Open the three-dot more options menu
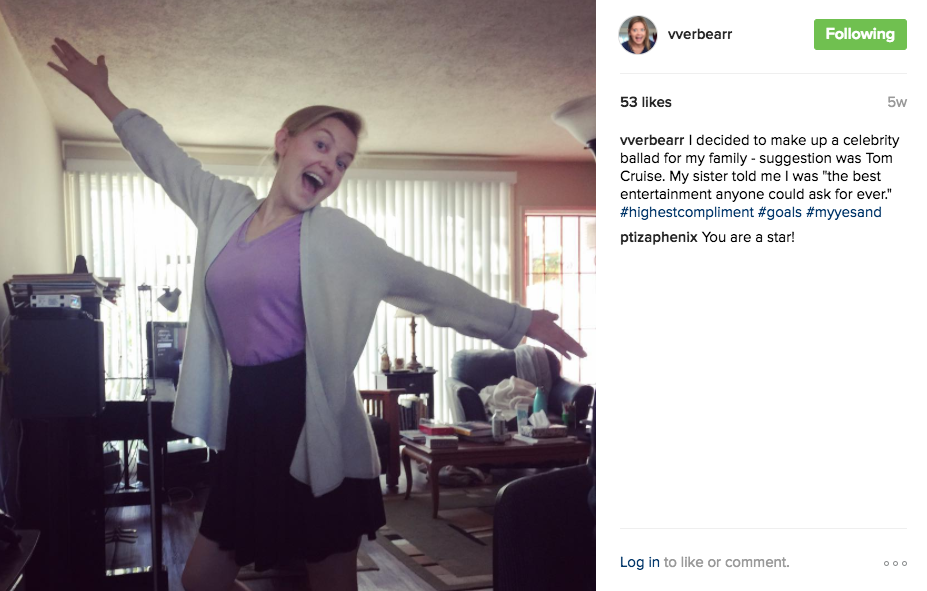The image size is (927, 591). tap(895, 563)
